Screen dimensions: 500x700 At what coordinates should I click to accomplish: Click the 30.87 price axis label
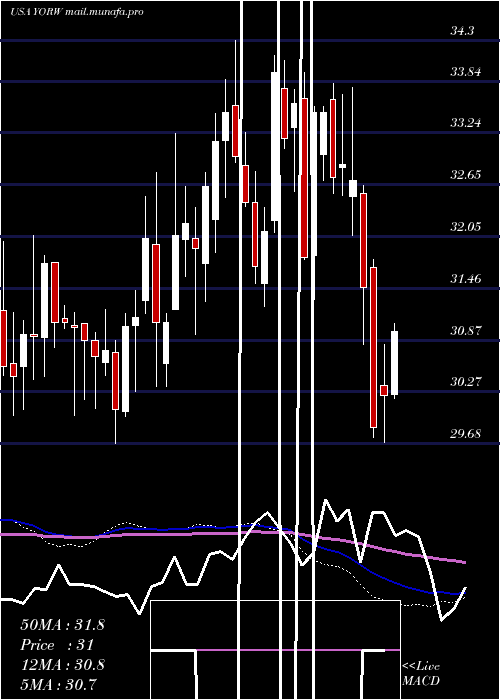click(x=466, y=331)
